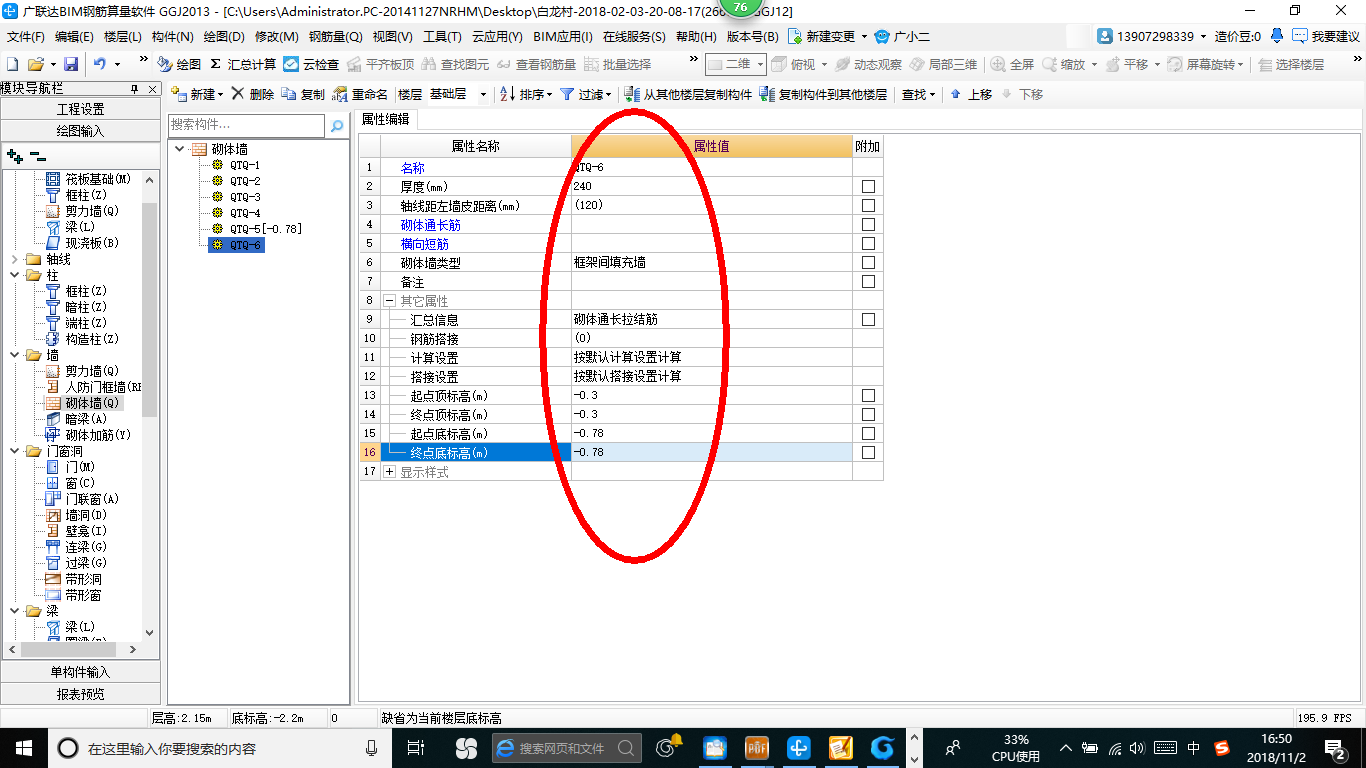Screen dimensions: 1366x768
Task: Click in the 搜索构件 search field
Action: pos(246,126)
